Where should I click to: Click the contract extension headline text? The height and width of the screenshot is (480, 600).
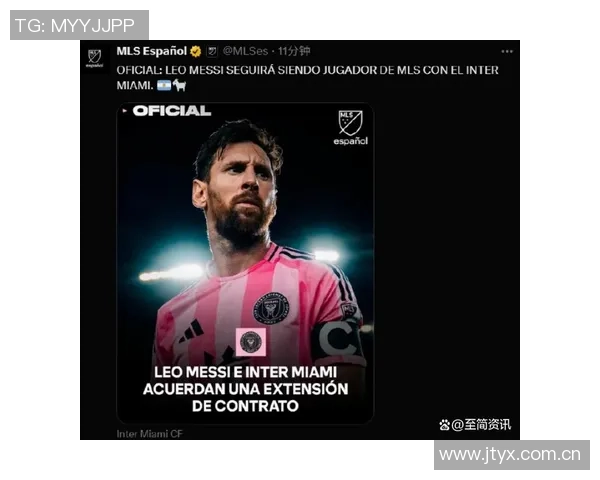pyautogui.click(x=245, y=389)
